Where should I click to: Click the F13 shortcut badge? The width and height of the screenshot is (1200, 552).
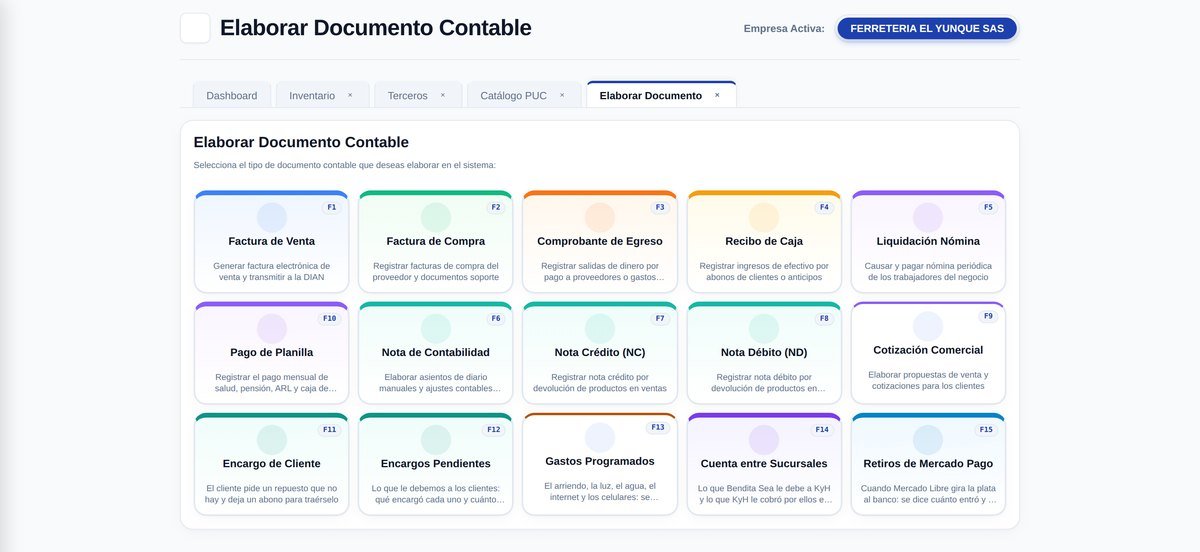657,427
